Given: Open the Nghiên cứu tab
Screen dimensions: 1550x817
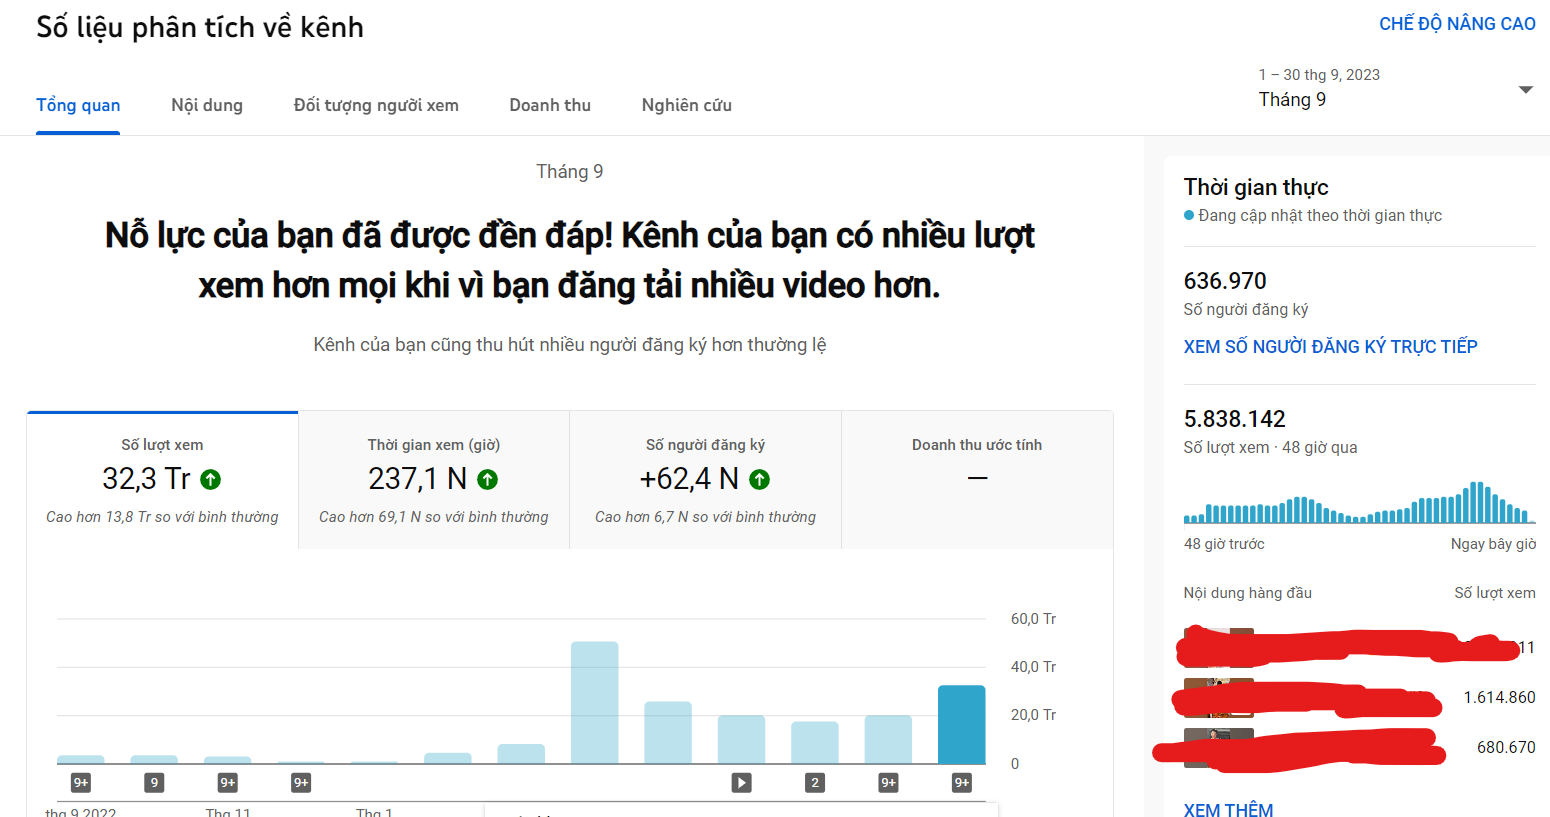Looking at the screenshot, I should point(687,105).
